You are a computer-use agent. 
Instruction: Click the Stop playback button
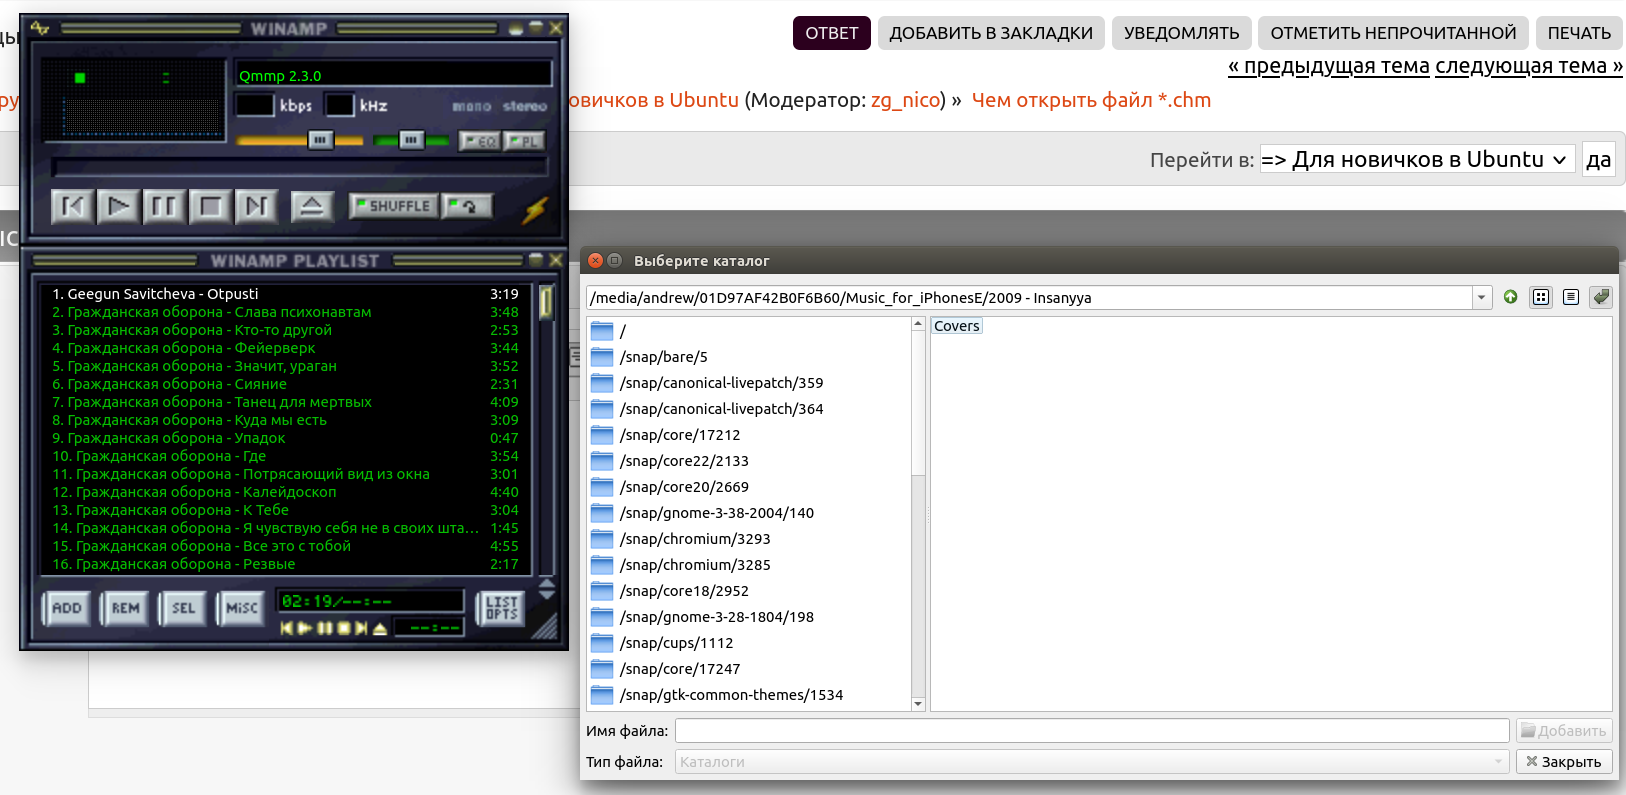(x=210, y=207)
